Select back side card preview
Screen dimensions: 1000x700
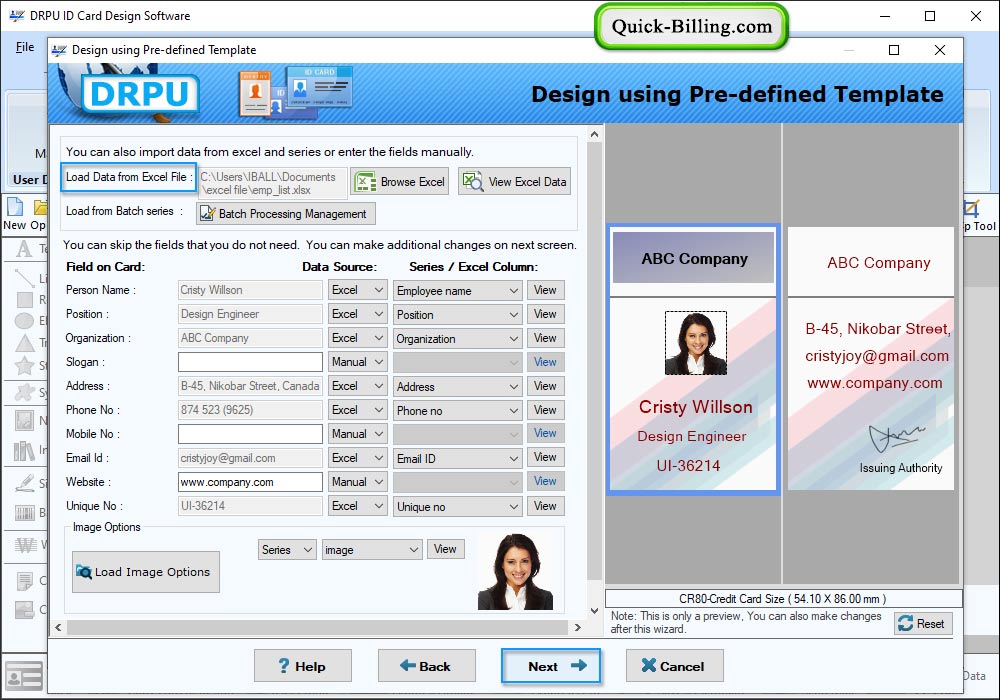(x=871, y=358)
